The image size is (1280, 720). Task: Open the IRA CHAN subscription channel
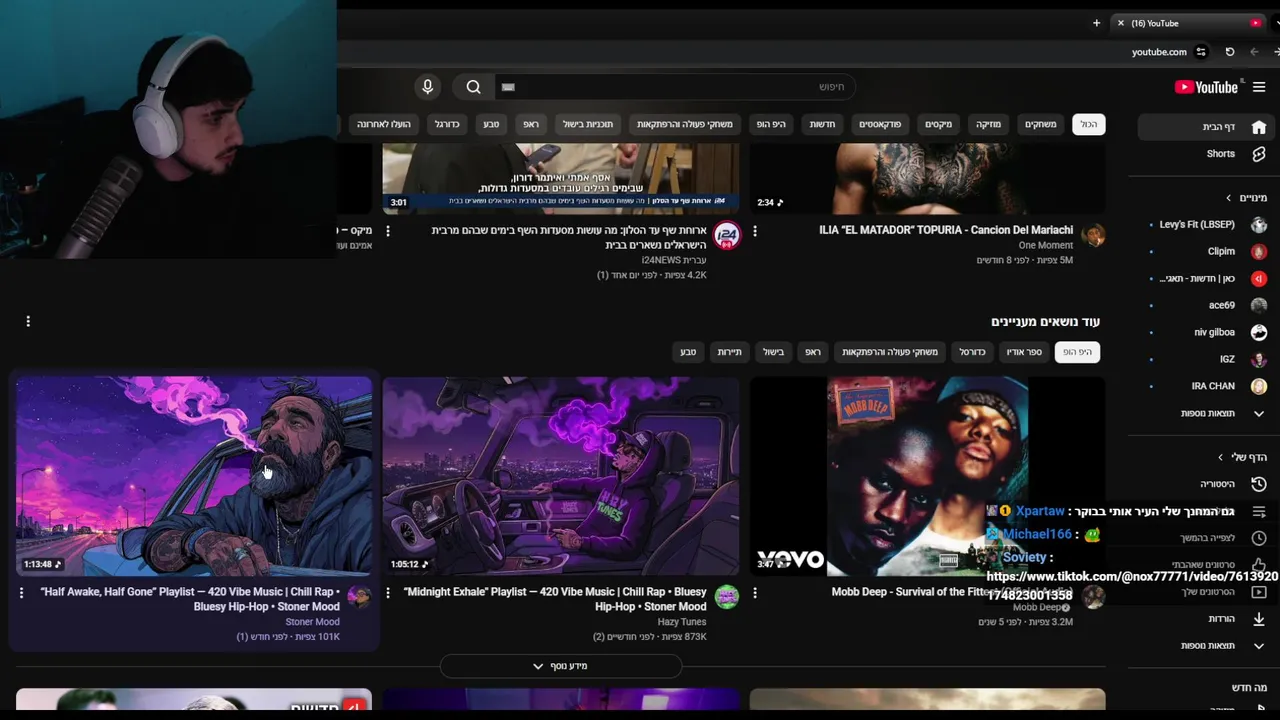pyautogui.click(x=1205, y=386)
